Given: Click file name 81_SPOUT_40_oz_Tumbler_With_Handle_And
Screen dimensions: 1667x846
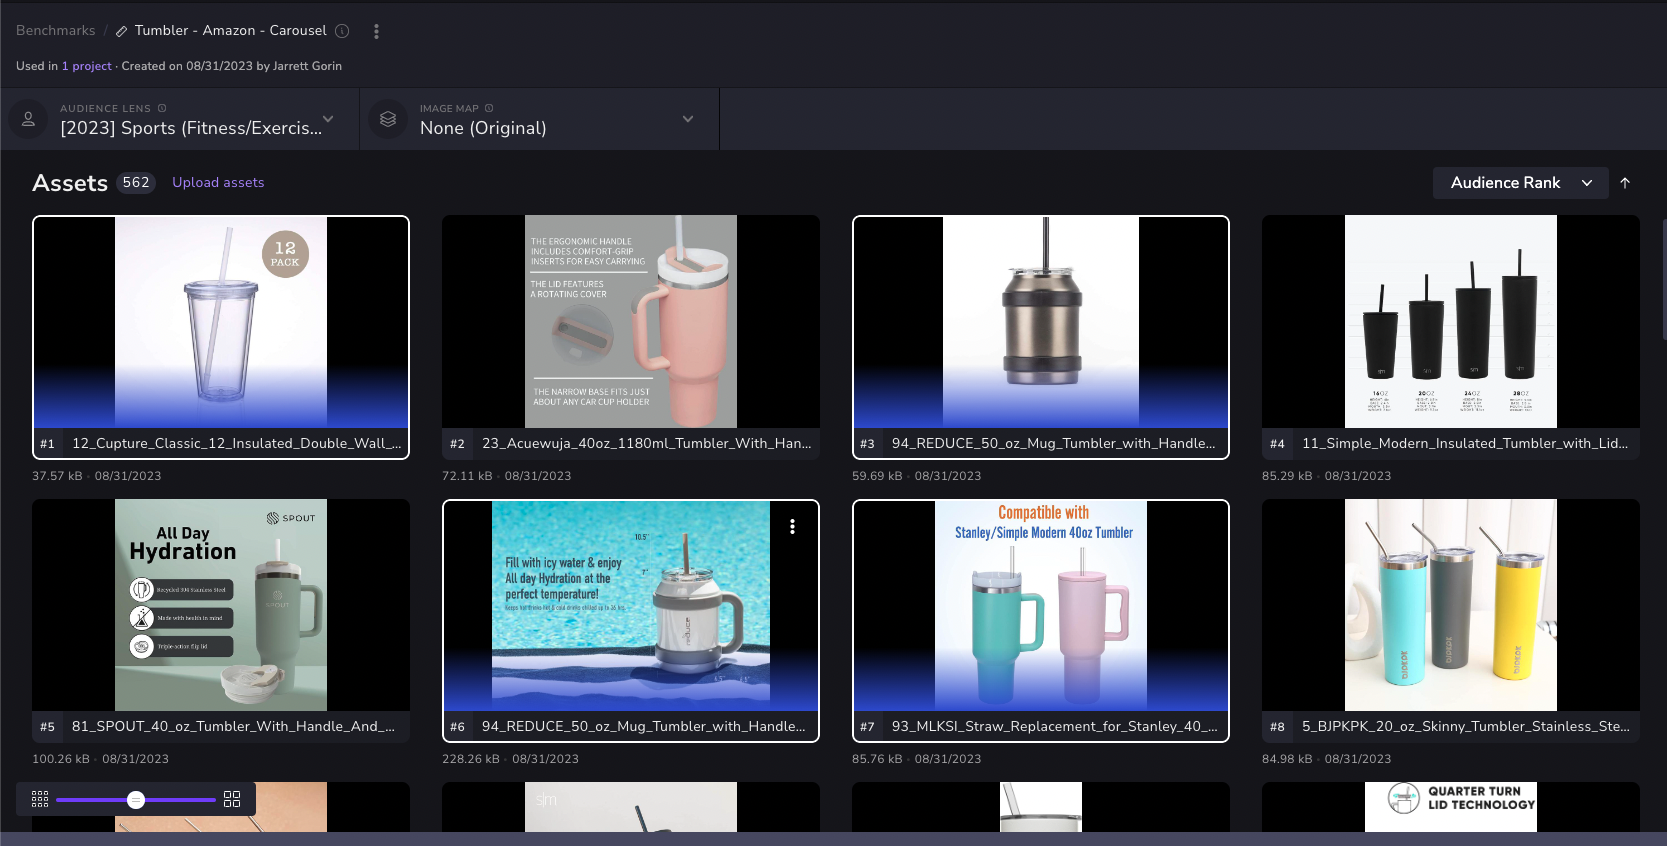Looking at the screenshot, I should (233, 727).
